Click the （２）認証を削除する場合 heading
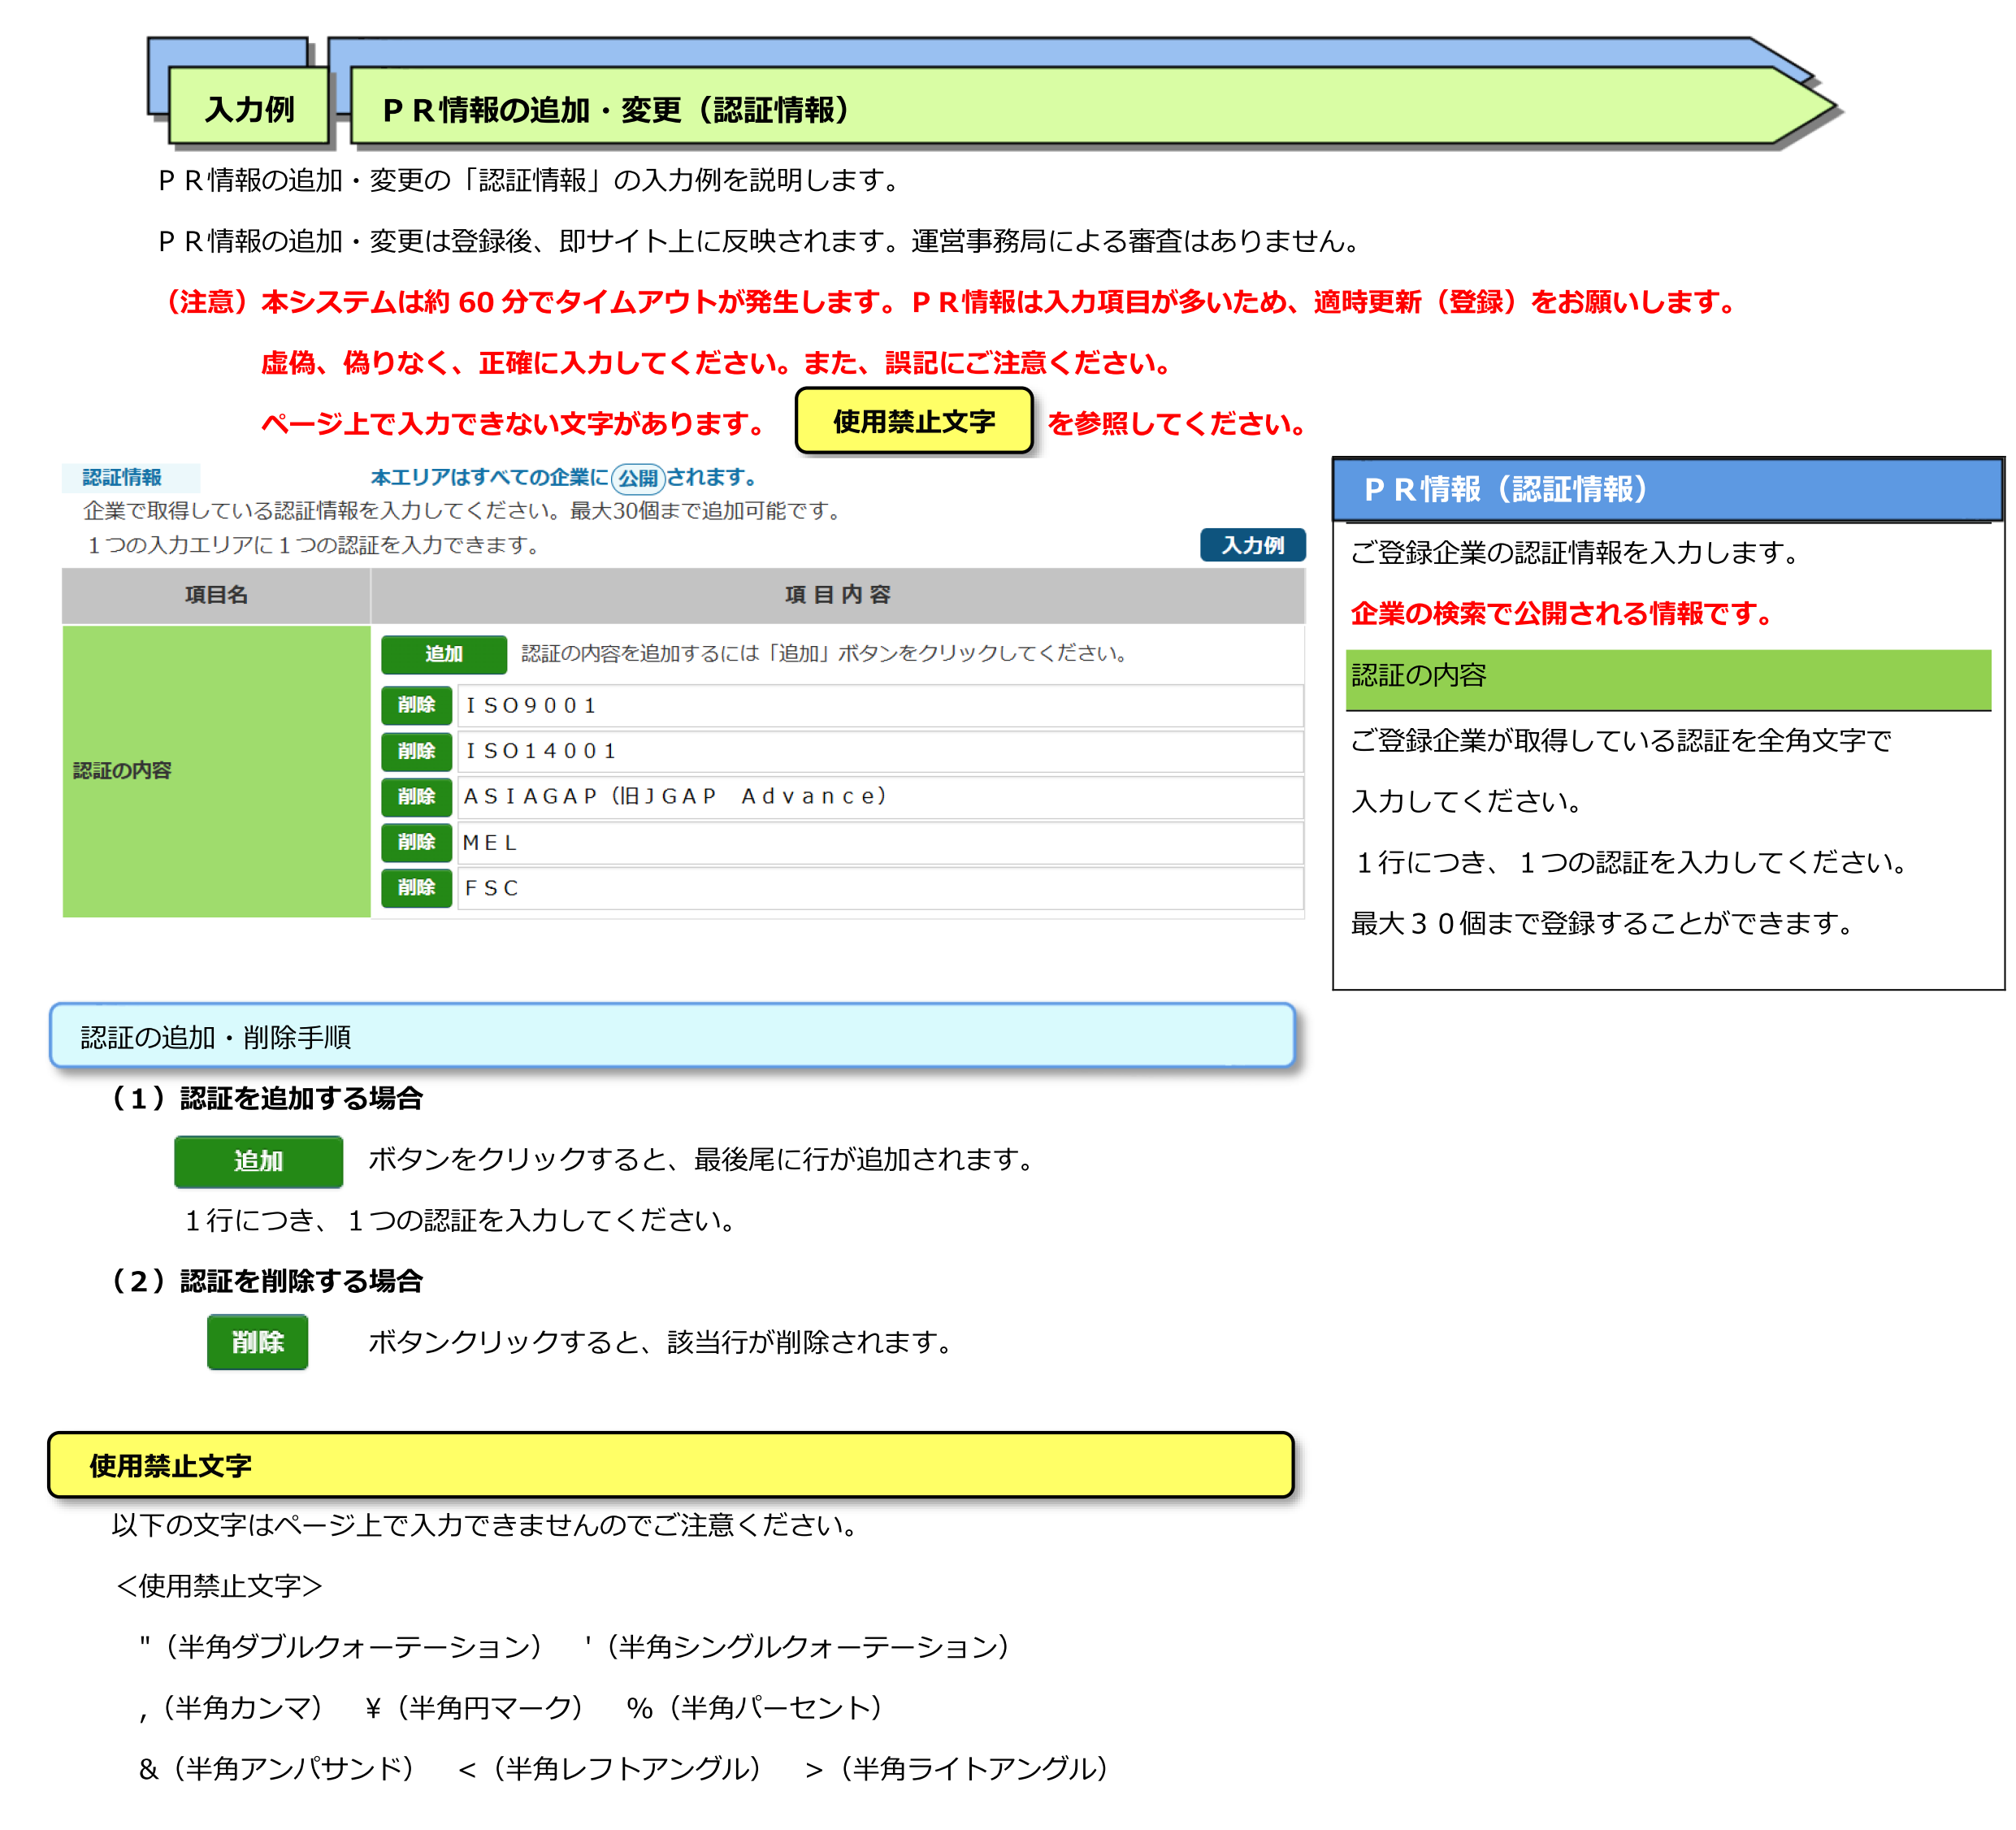Screen dimensions: 2016x1830 pos(263,1281)
